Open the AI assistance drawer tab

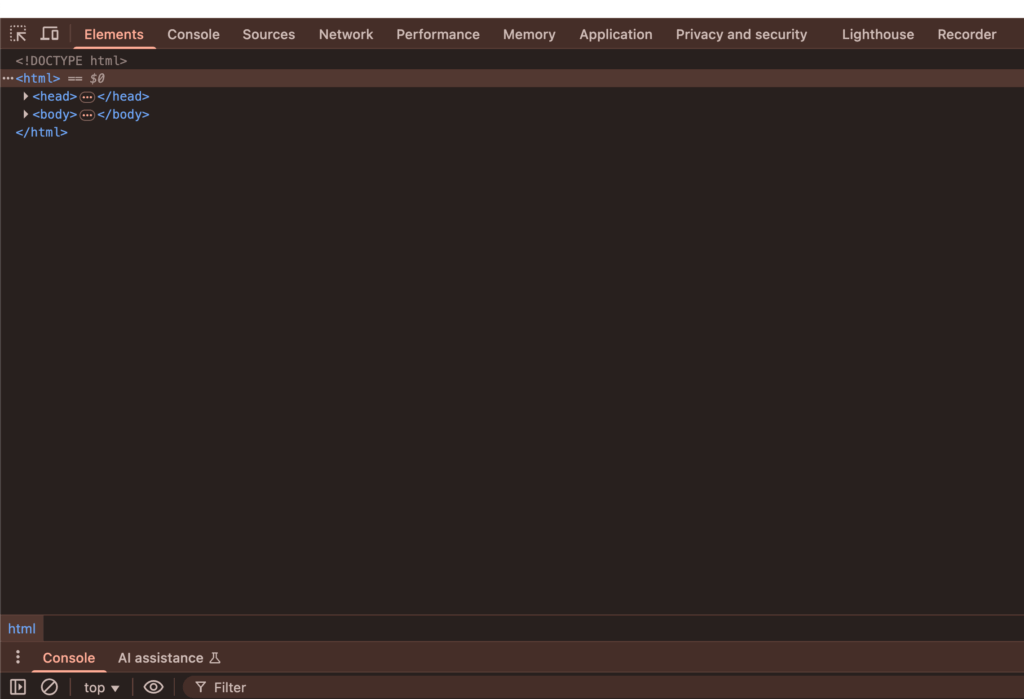point(168,658)
